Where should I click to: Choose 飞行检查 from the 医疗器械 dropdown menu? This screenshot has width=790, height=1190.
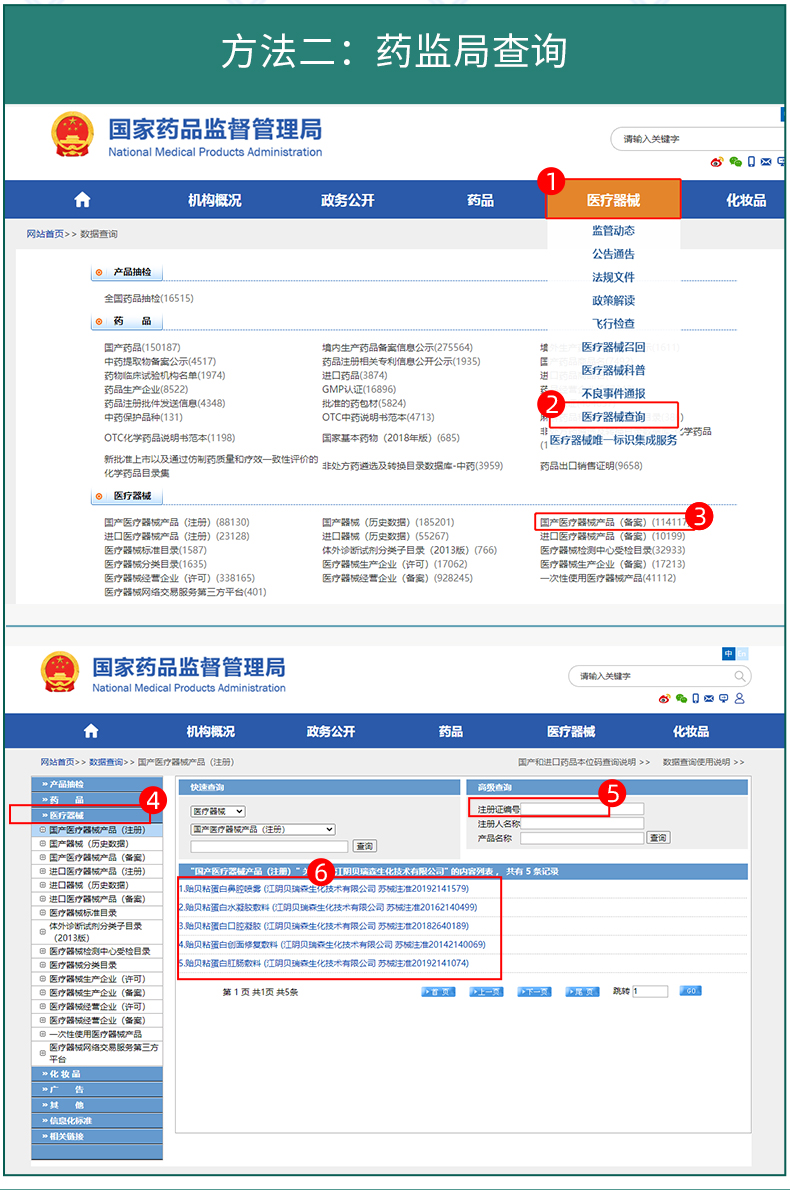tap(613, 323)
